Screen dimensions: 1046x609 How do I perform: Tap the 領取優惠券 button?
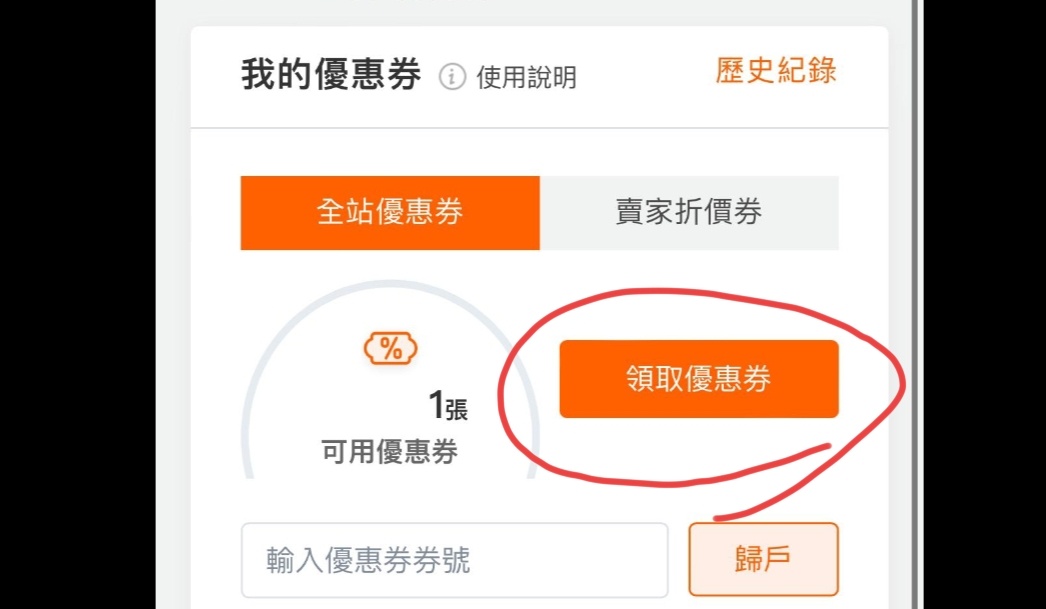point(698,379)
